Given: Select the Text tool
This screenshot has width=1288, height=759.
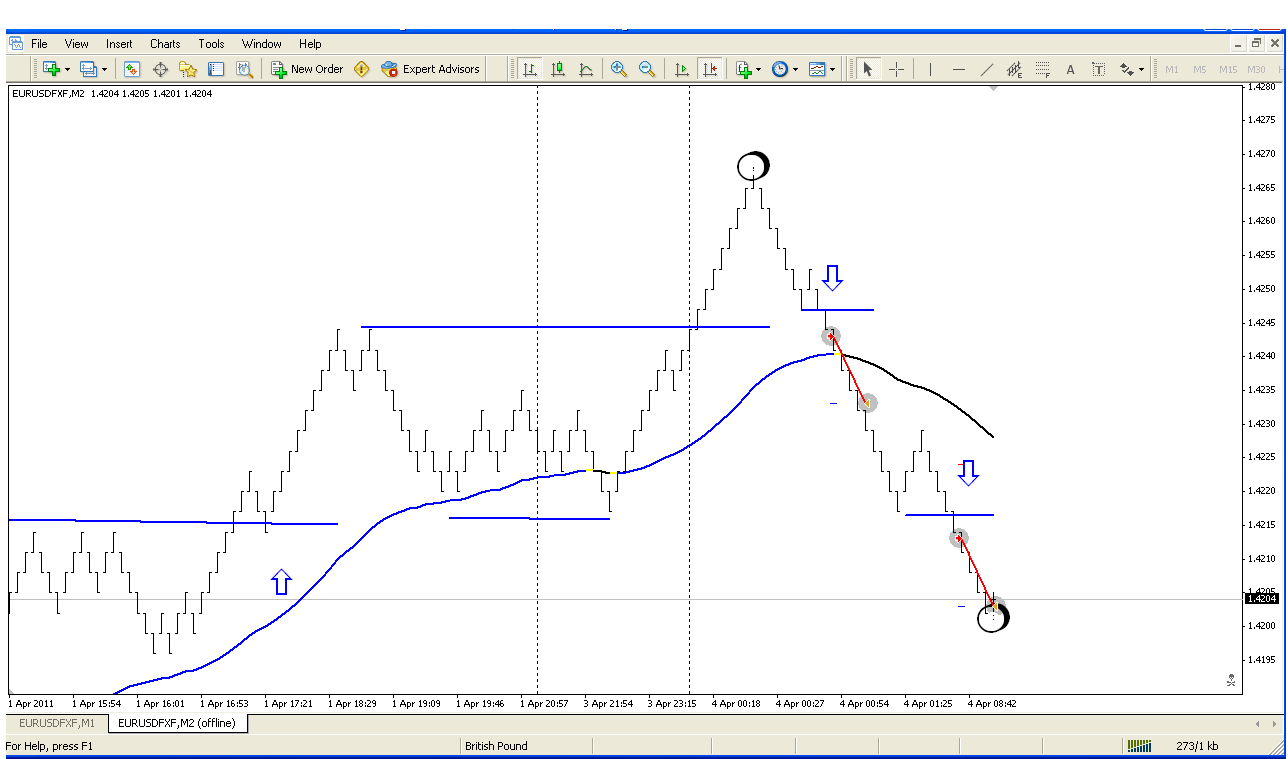Looking at the screenshot, I should click(1070, 69).
